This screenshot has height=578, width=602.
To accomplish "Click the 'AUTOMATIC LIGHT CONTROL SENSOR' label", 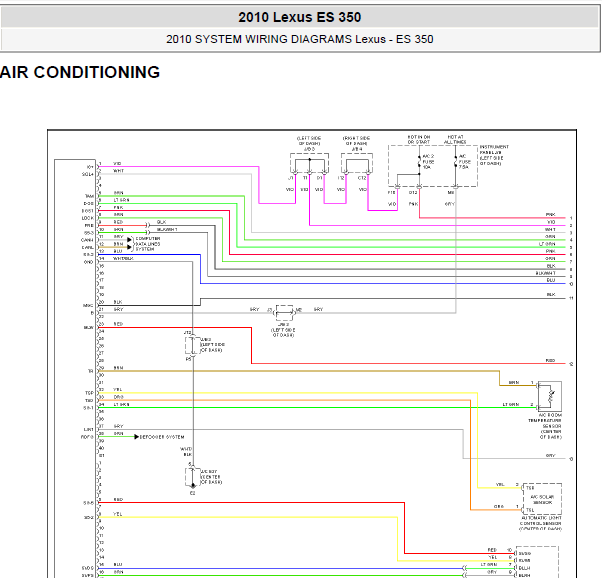I will click(541, 523).
